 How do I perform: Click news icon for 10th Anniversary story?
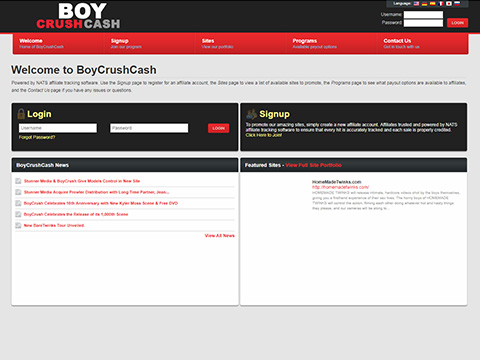point(18,203)
